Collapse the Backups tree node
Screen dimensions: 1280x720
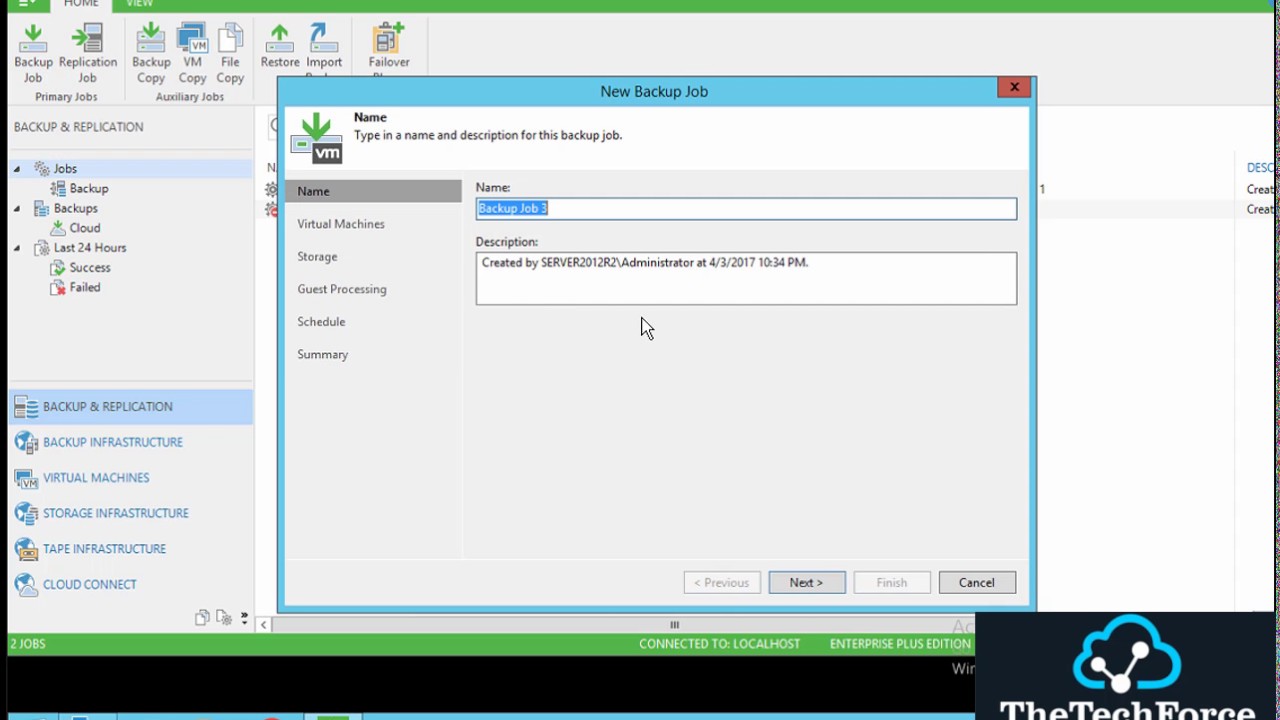tap(17, 209)
